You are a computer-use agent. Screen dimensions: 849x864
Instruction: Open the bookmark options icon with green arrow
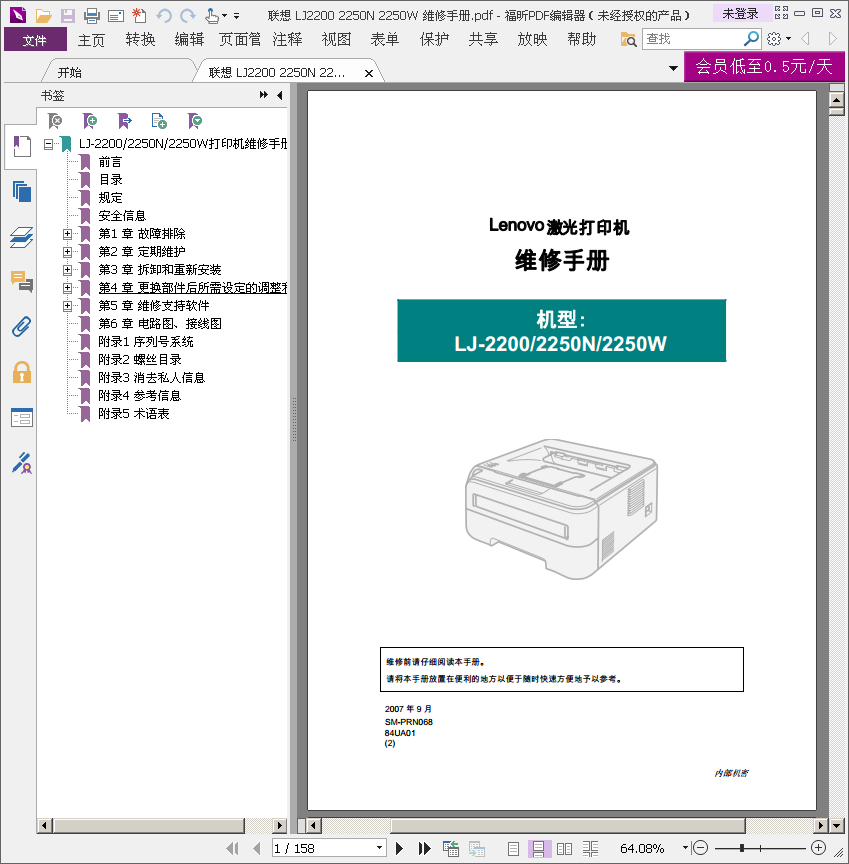(x=194, y=121)
